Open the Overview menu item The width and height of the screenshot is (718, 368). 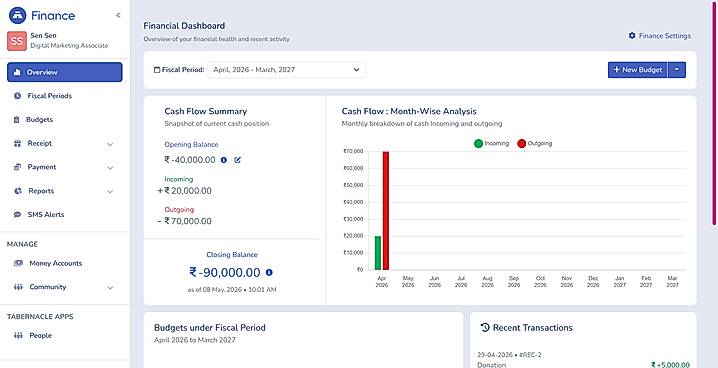pyautogui.click(x=65, y=72)
